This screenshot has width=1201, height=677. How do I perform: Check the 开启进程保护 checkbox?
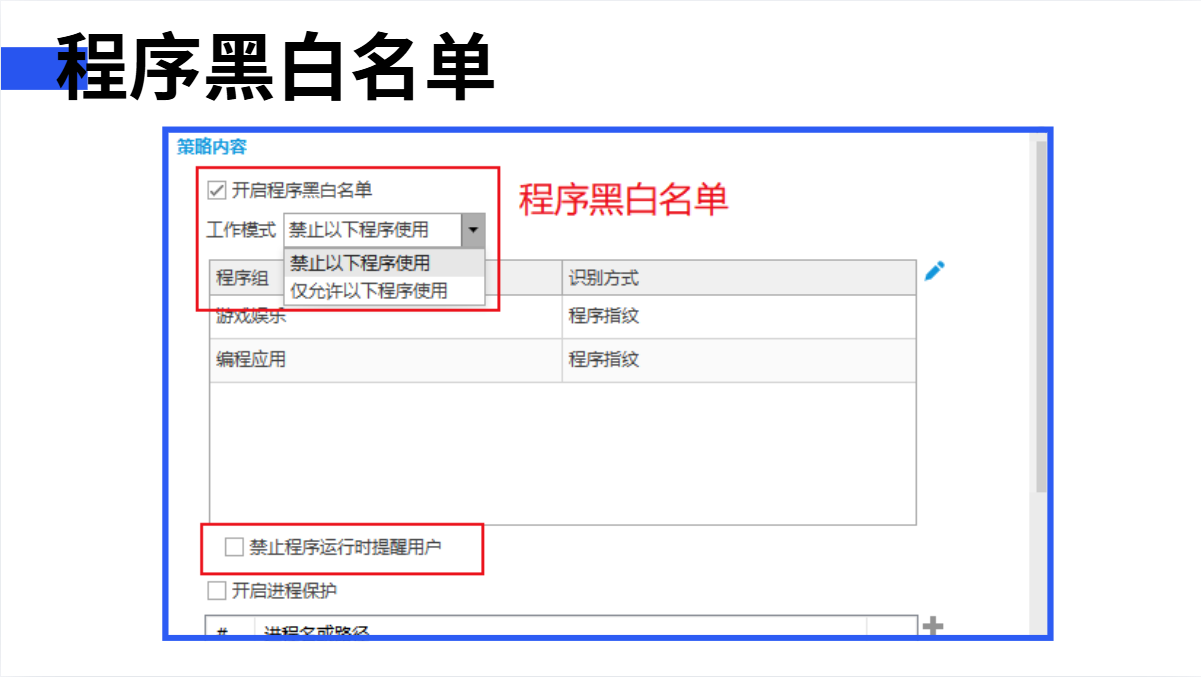point(217,591)
